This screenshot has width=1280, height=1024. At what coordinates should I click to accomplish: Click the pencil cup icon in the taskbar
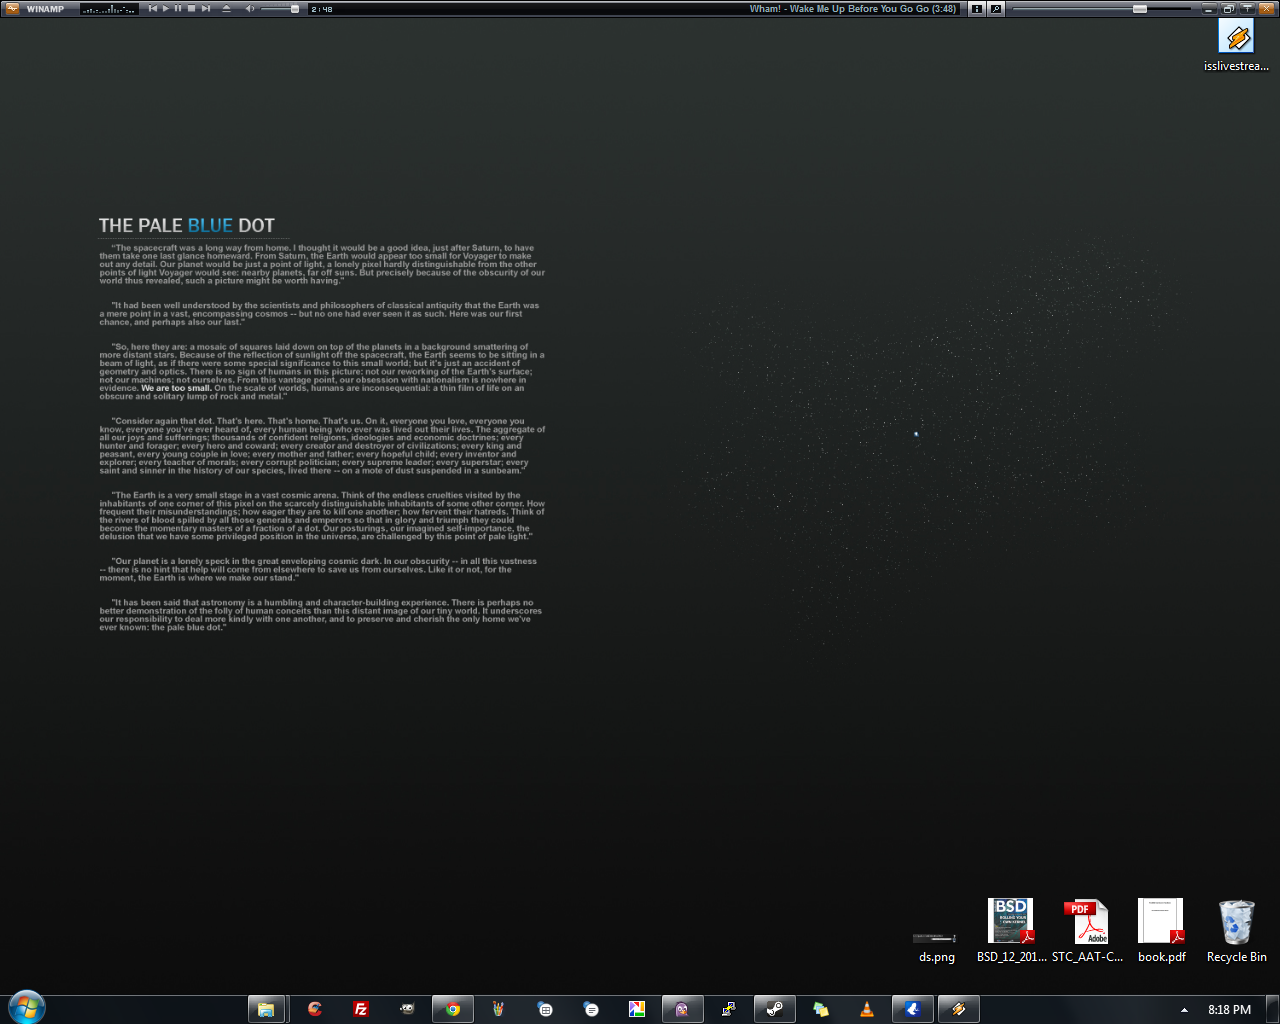(499, 1009)
